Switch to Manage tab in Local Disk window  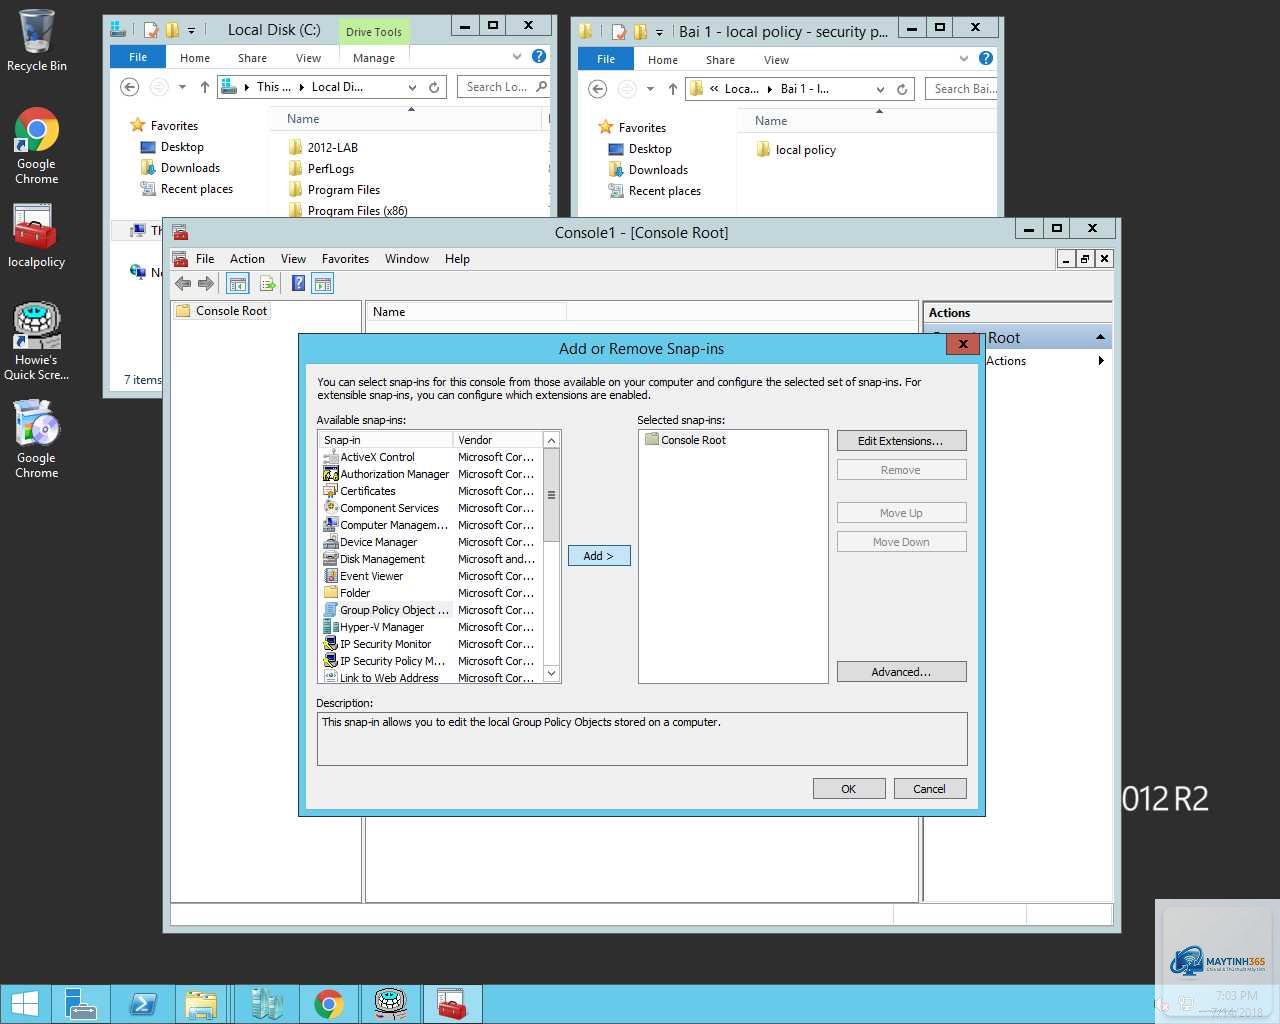click(x=374, y=58)
